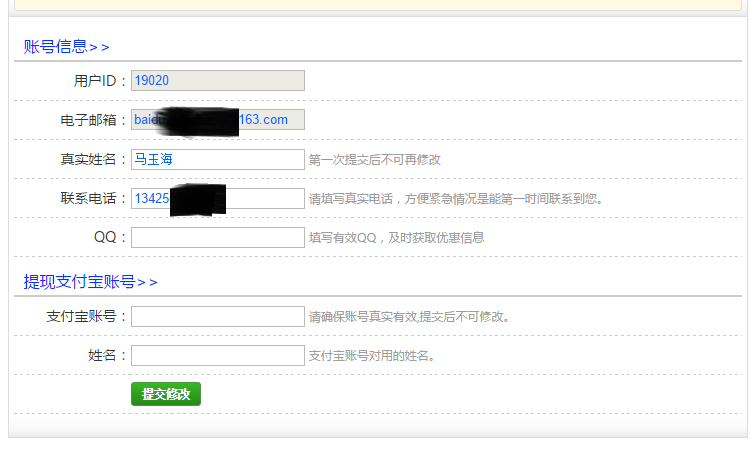Click the hint 填写有效QQ，及时获取优惠信息

[397, 238]
